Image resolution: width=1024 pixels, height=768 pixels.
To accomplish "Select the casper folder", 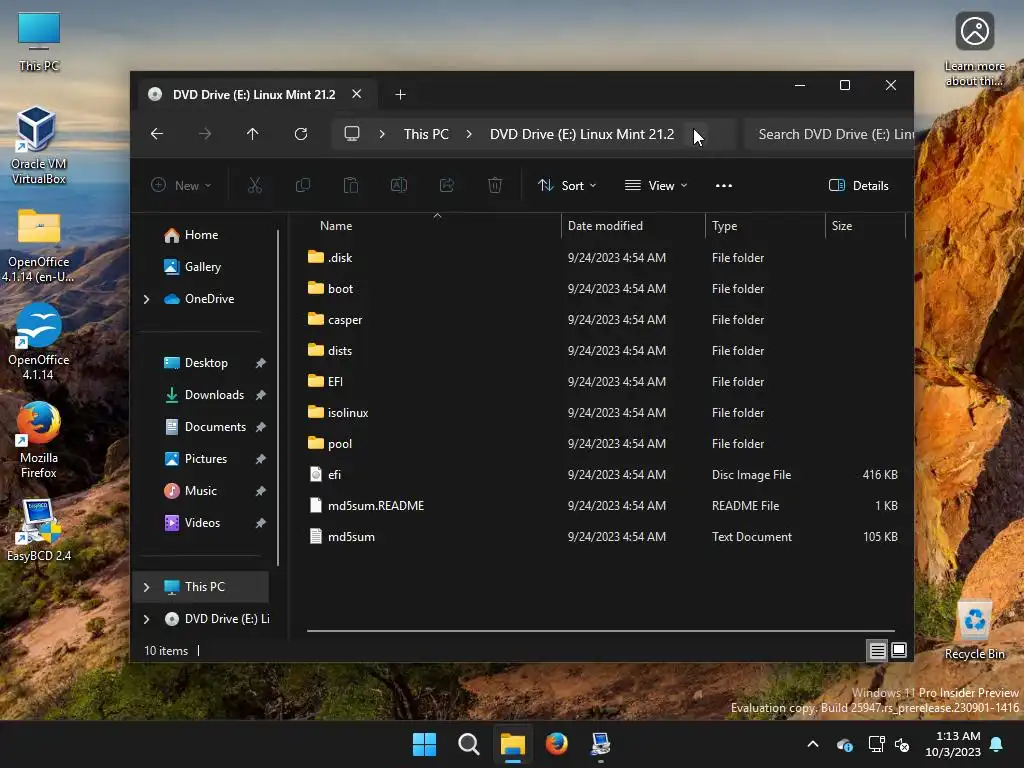I will click(604, 320).
